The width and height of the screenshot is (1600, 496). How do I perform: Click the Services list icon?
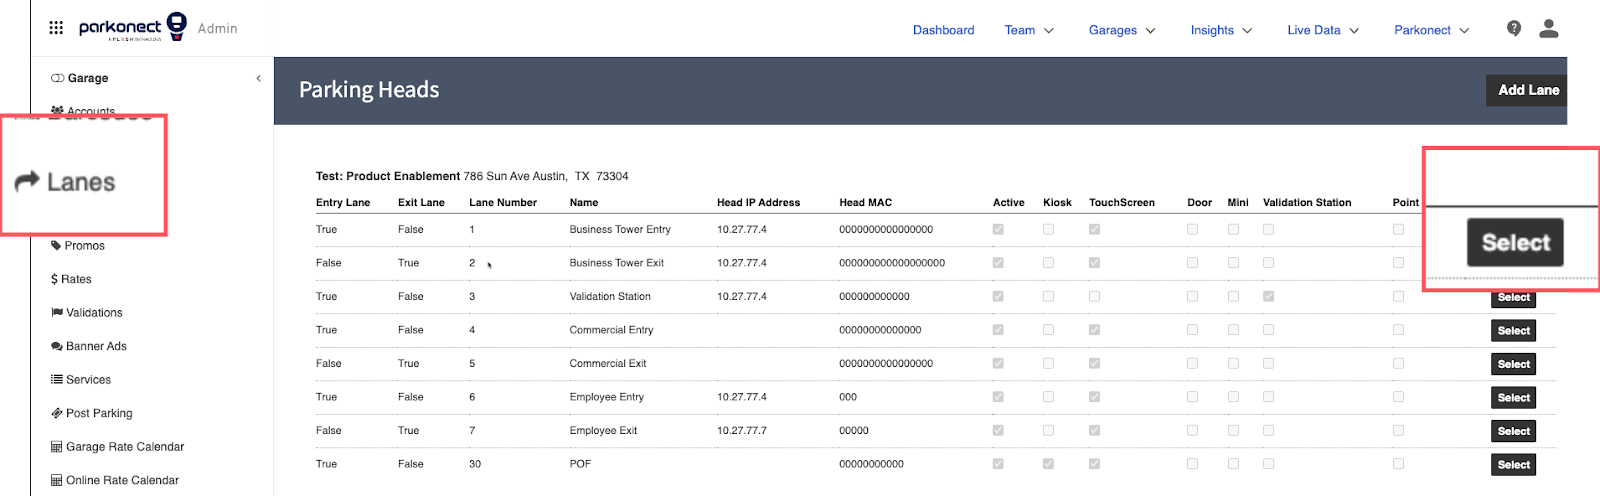57,380
